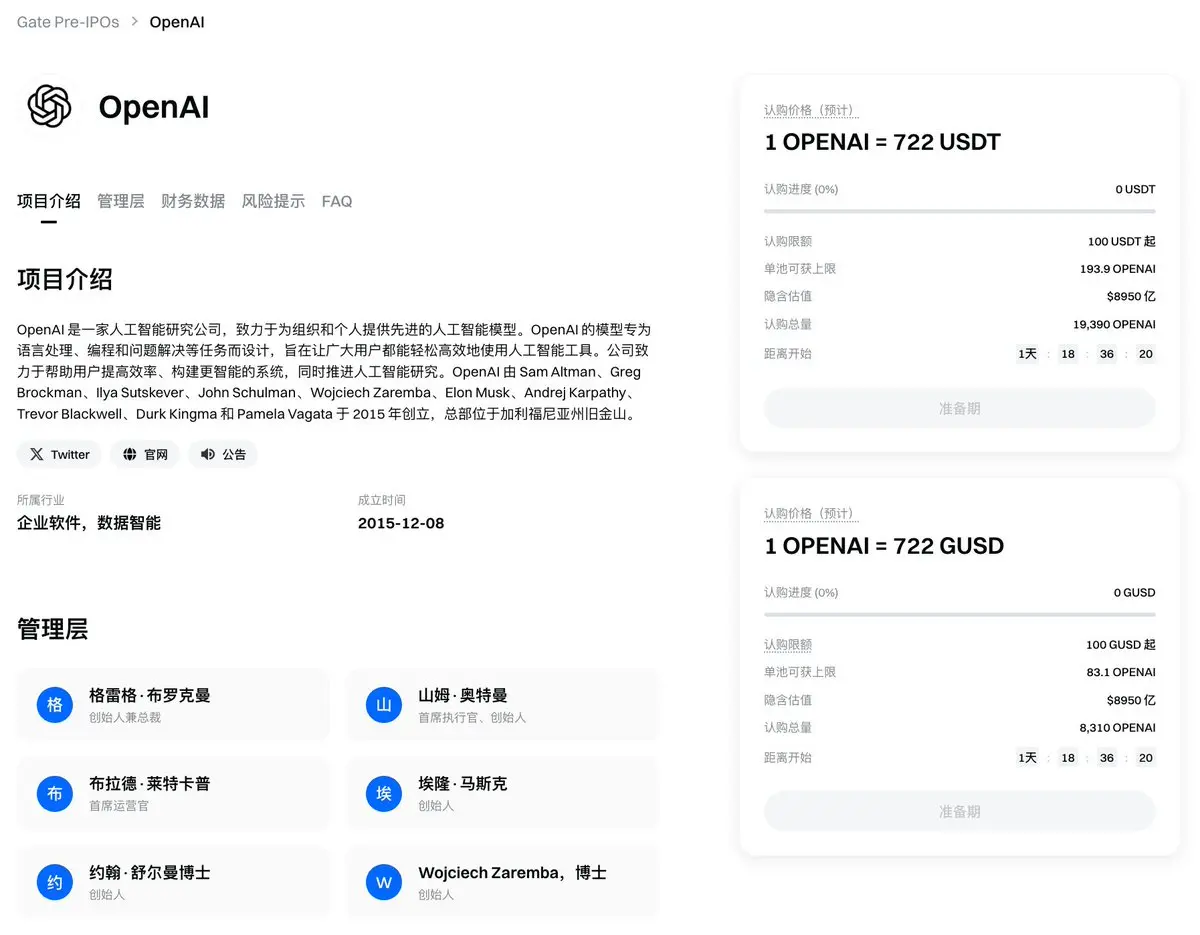Viewport: 1200px width, 935px height.
Task: Select the 格 avatar of 格雷格·布罗克曼
Action: (x=55, y=705)
